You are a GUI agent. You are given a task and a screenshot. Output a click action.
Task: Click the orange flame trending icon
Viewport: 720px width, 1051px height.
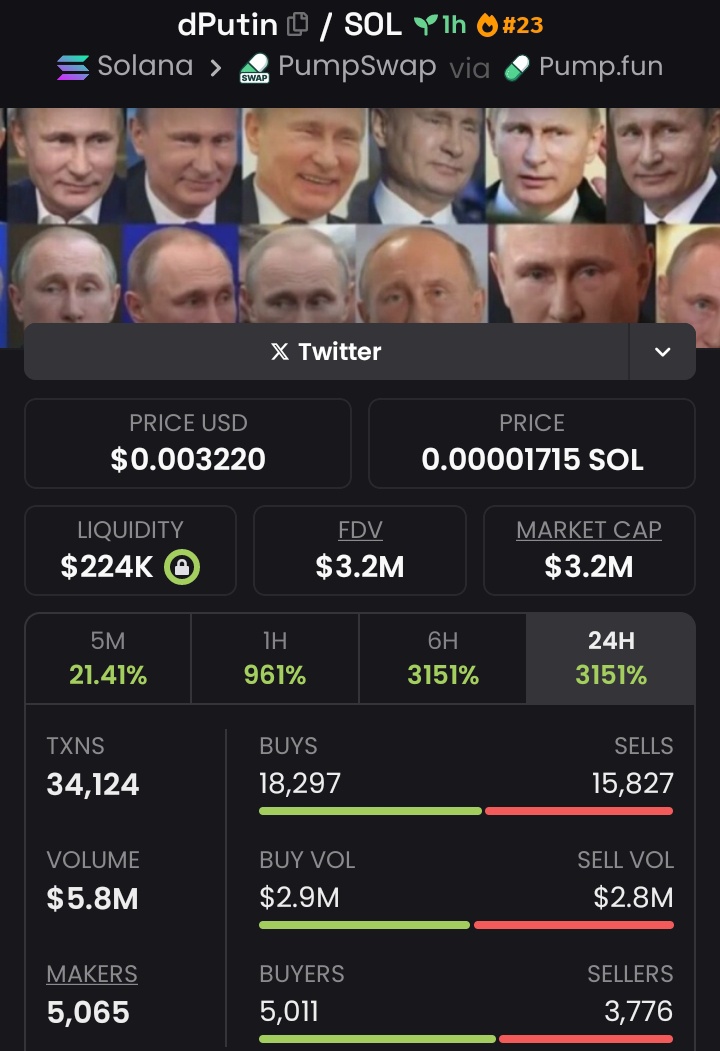(x=487, y=25)
